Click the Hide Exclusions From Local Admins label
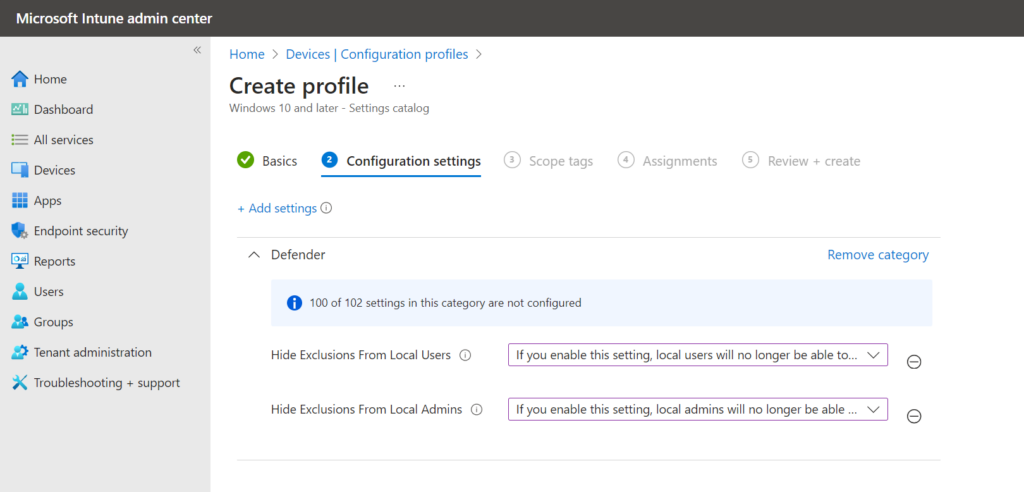This screenshot has width=1024, height=492. (x=366, y=410)
